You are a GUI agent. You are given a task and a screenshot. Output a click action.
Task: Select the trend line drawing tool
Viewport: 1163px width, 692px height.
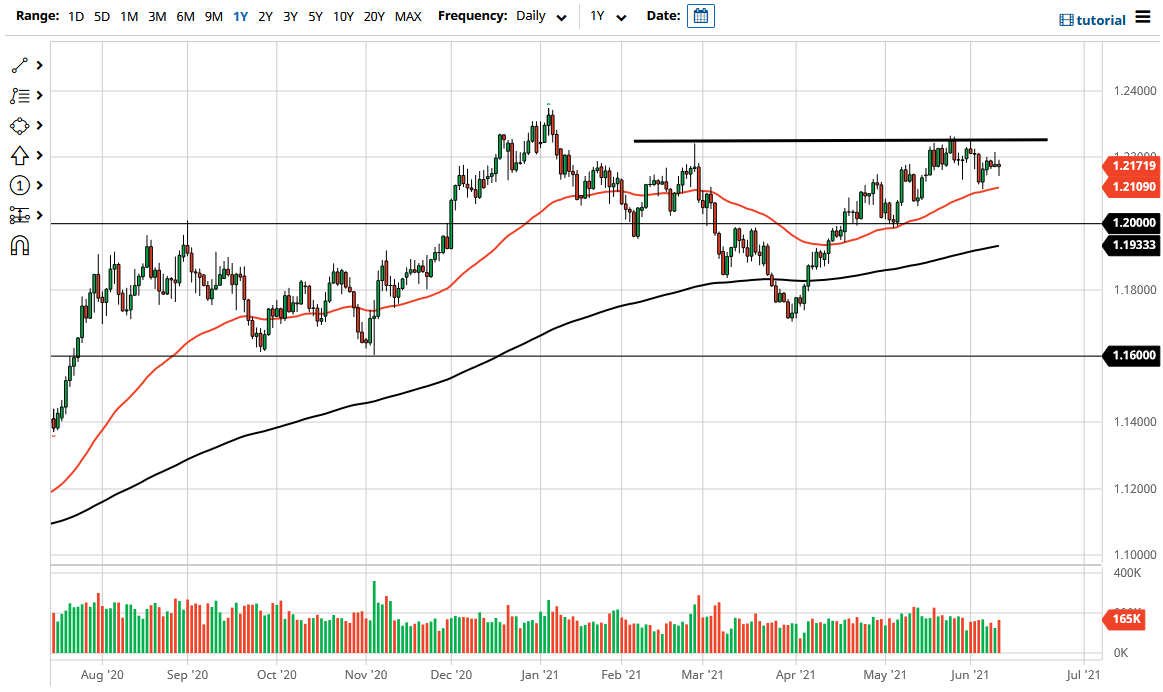20,64
